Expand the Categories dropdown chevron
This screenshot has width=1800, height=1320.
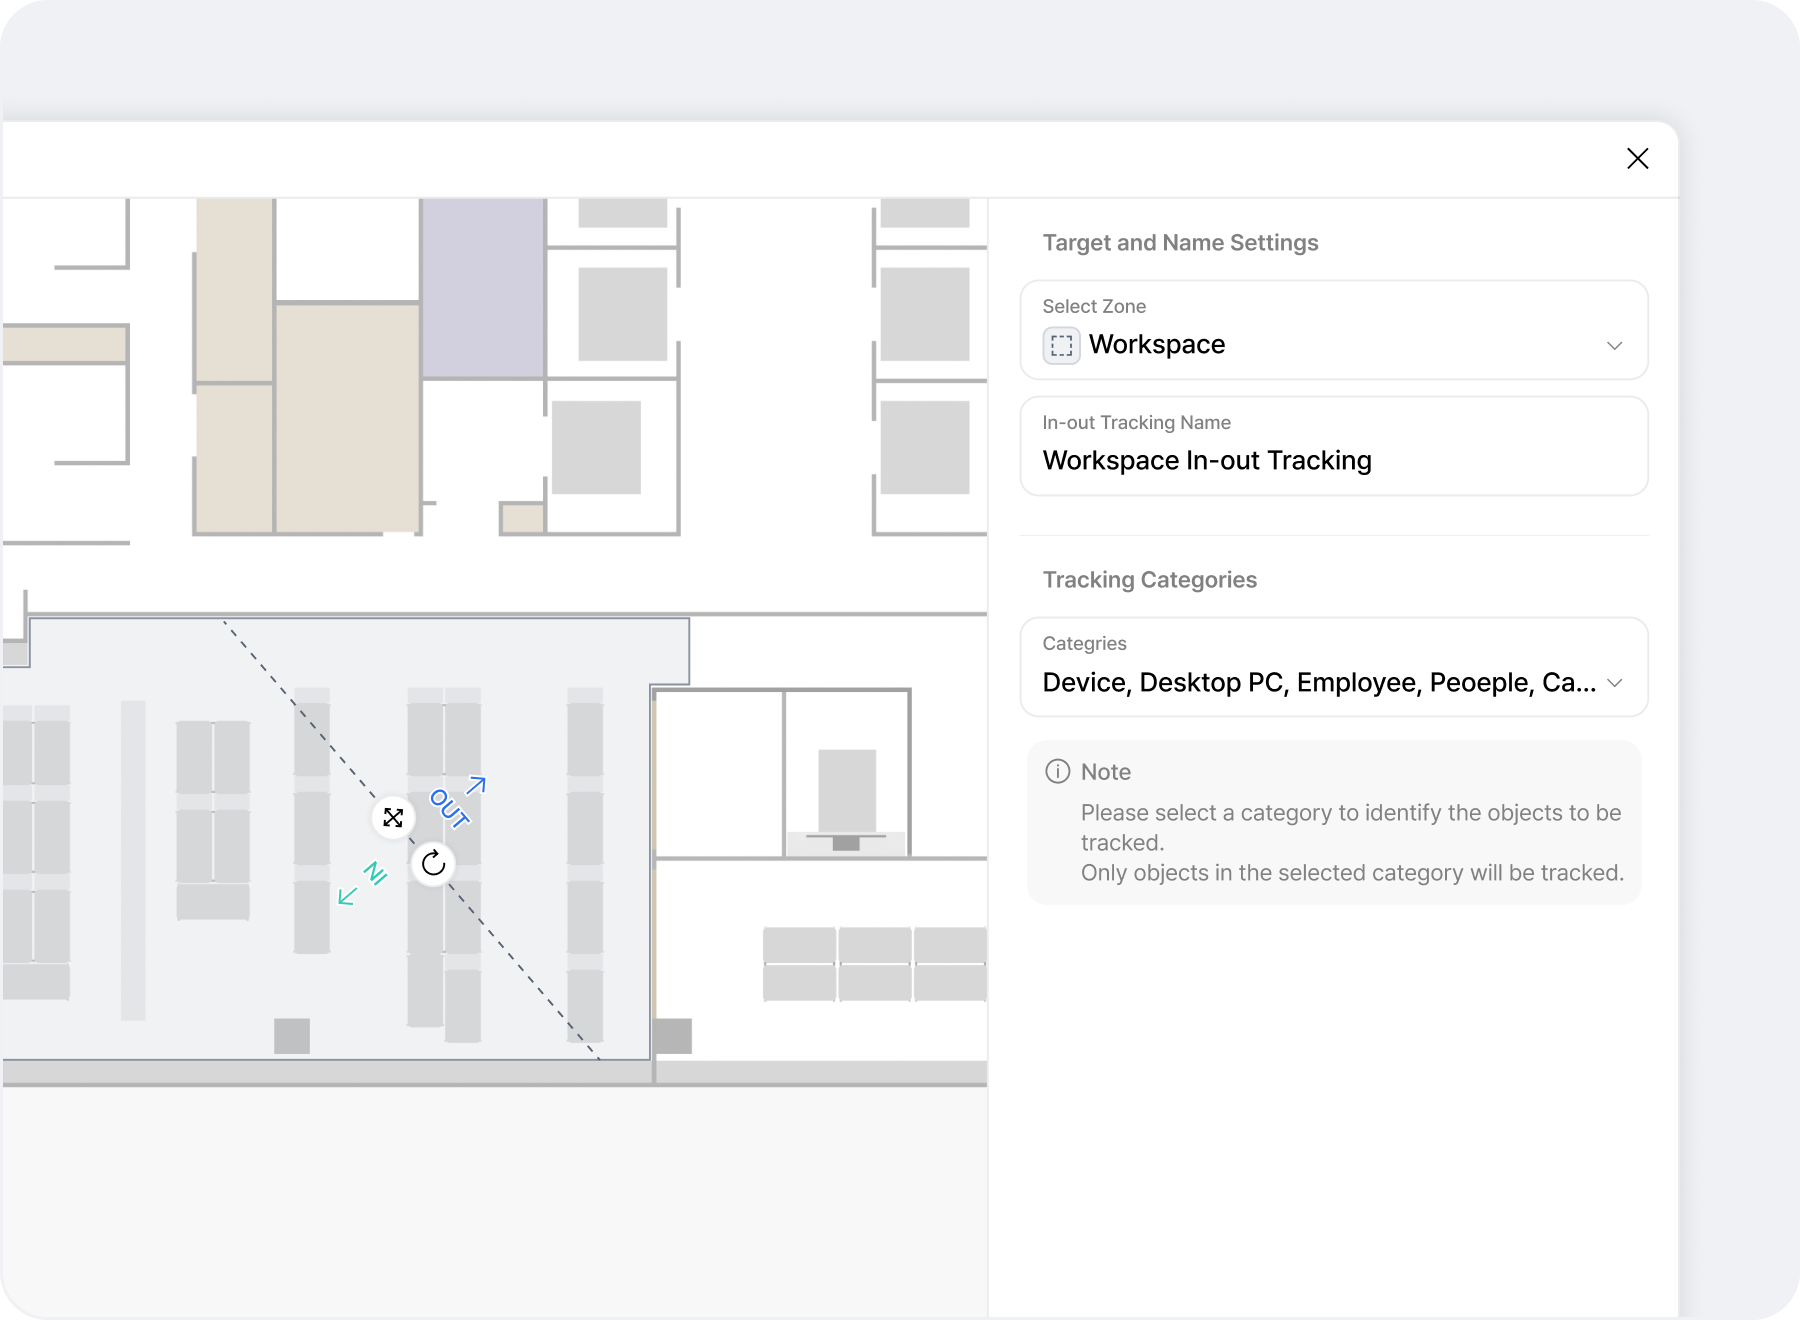1614,683
